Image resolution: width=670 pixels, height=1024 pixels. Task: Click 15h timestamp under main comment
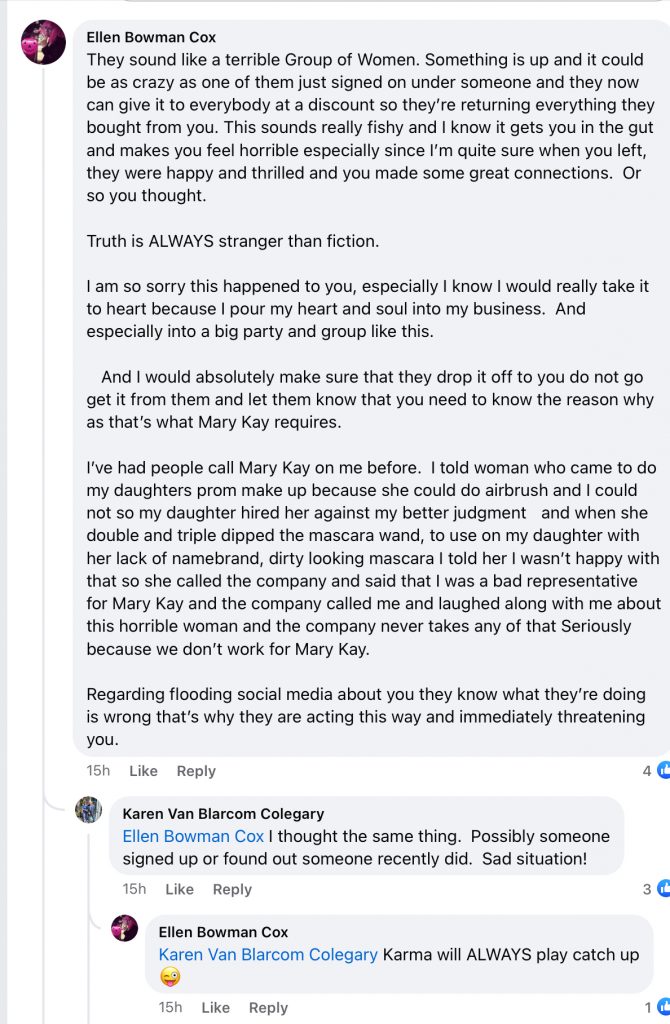coord(98,771)
